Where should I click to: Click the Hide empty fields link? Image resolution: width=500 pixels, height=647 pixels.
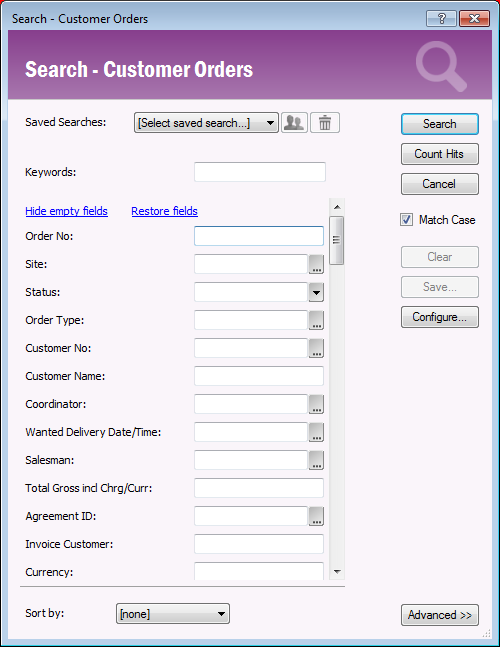pyautogui.click(x=66, y=211)
